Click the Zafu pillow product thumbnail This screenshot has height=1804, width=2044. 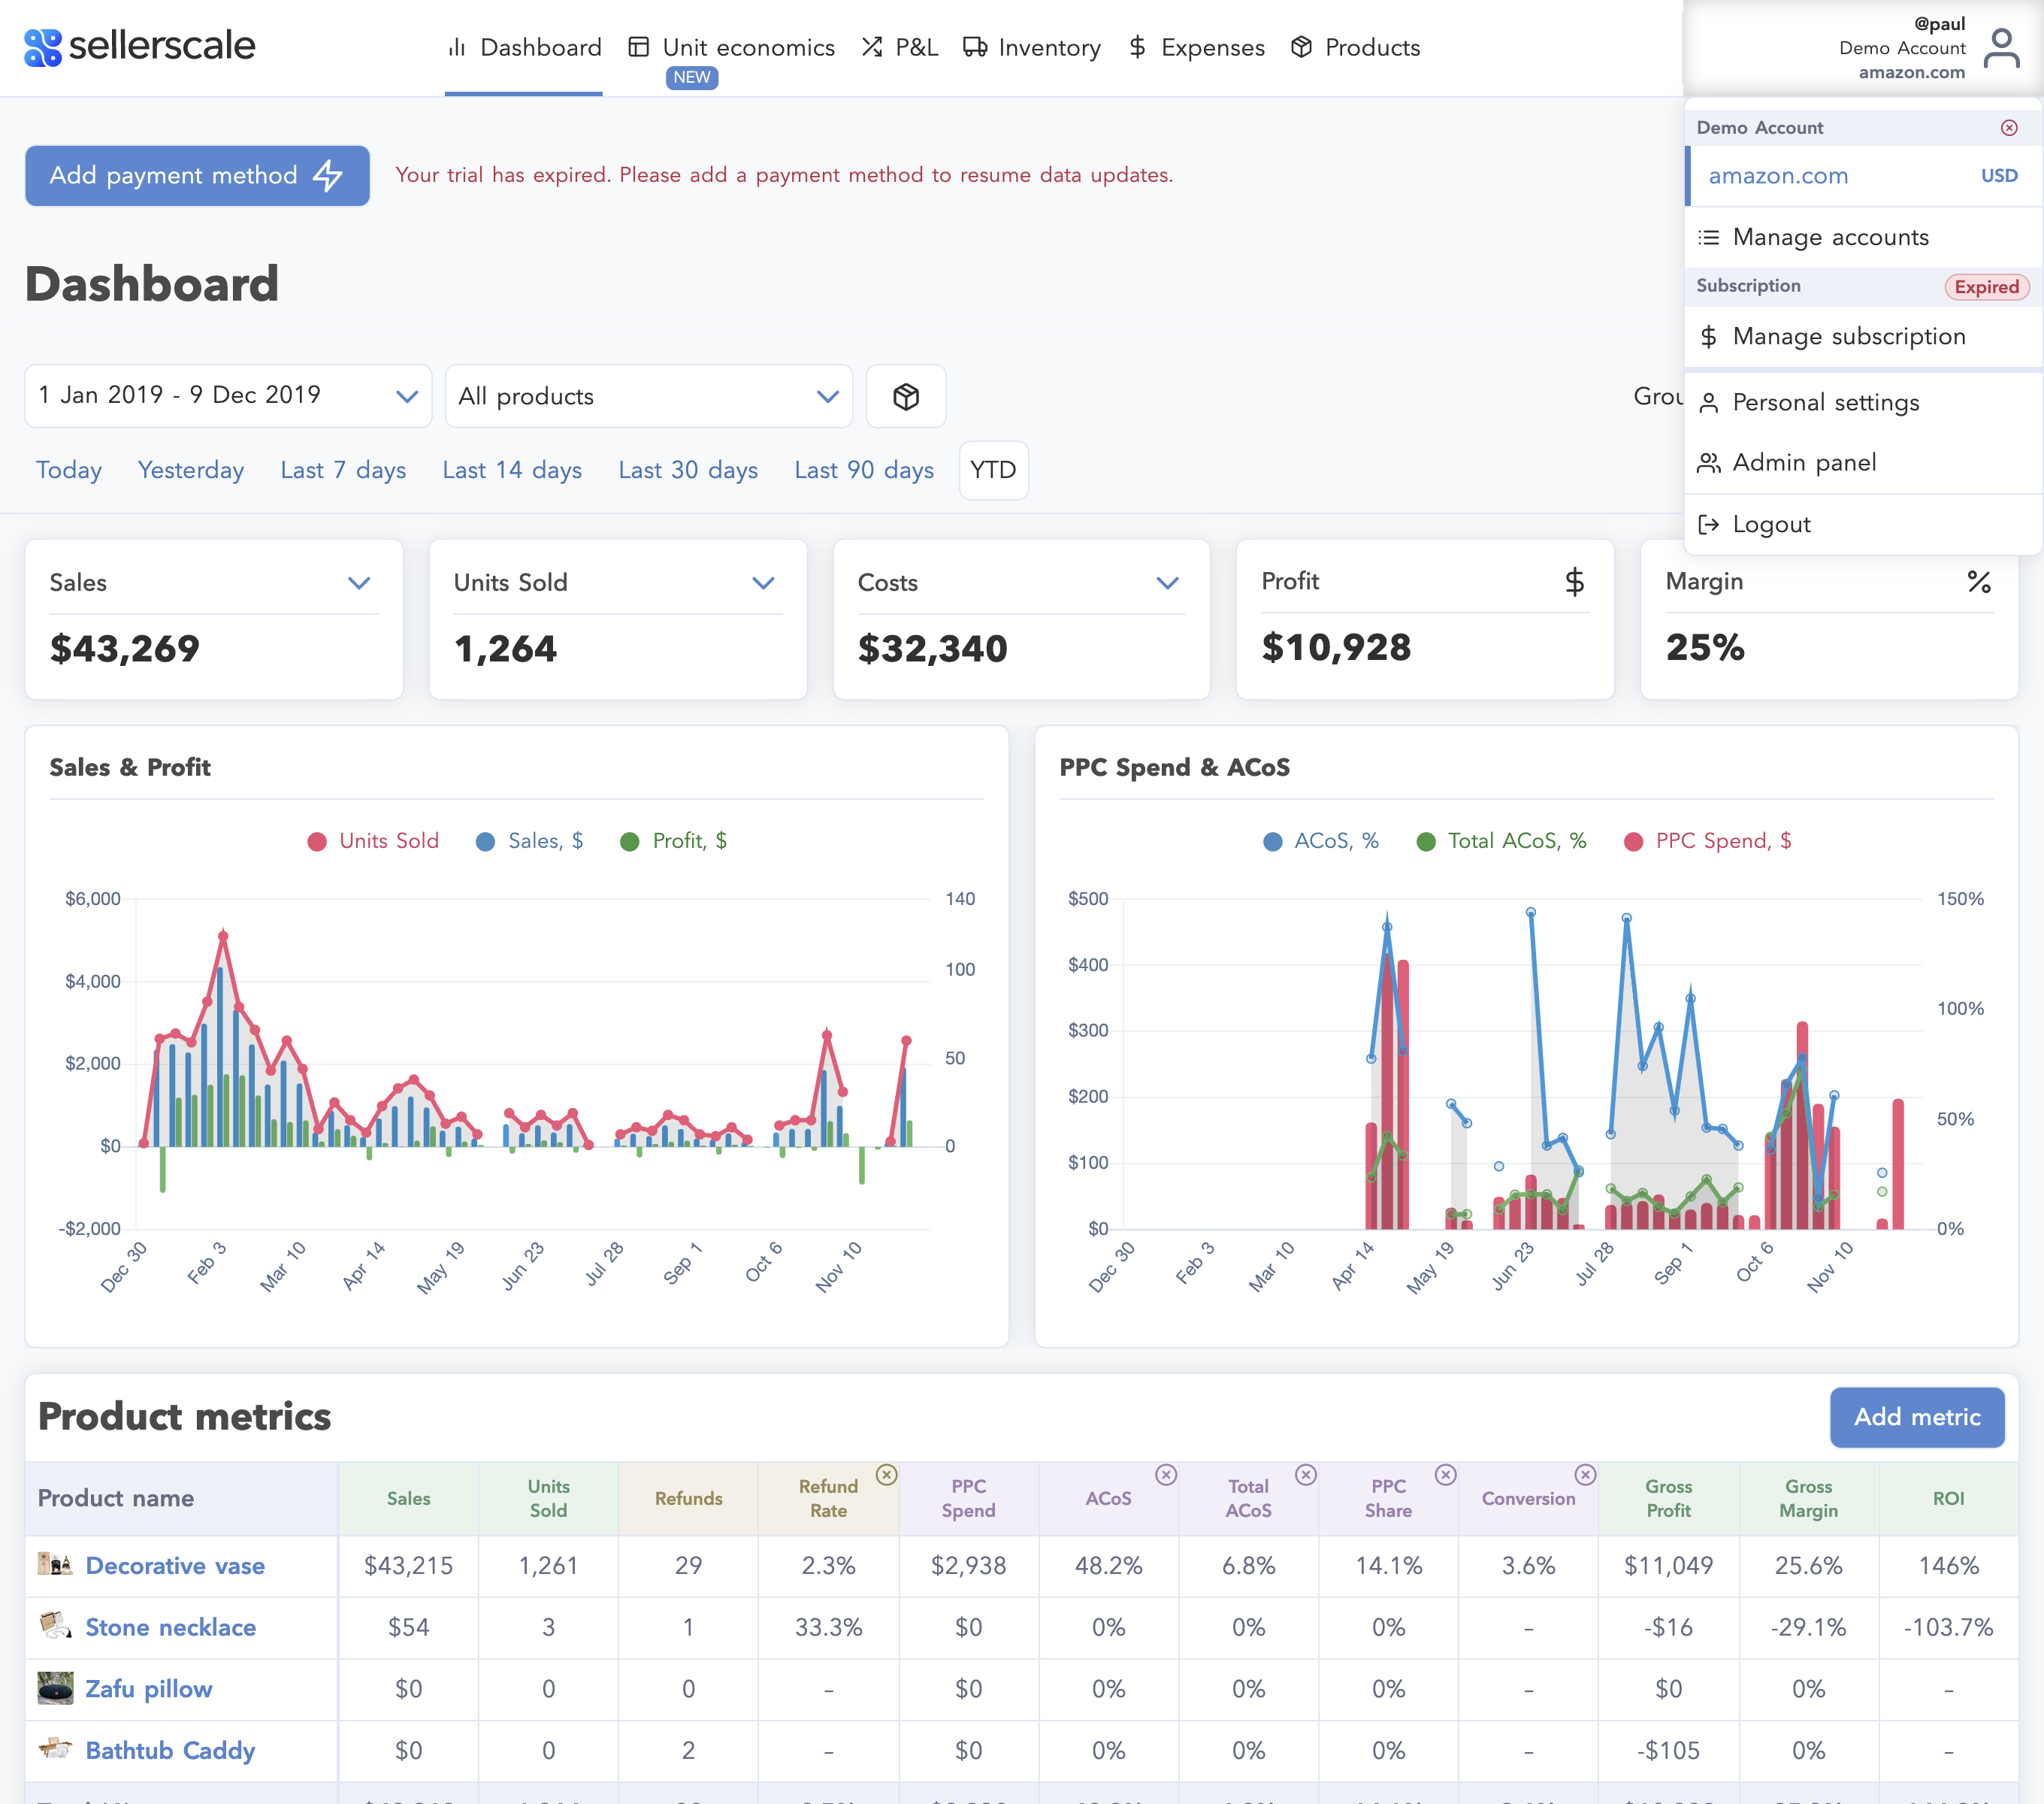pyautogui.click(x=55, y=1688)
